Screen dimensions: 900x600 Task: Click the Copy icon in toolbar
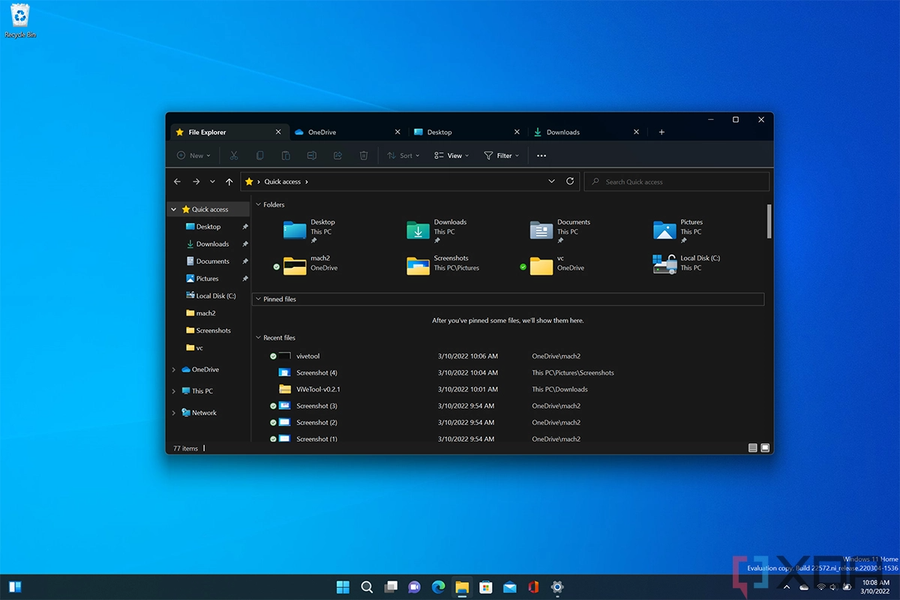(x=259, y=156)
